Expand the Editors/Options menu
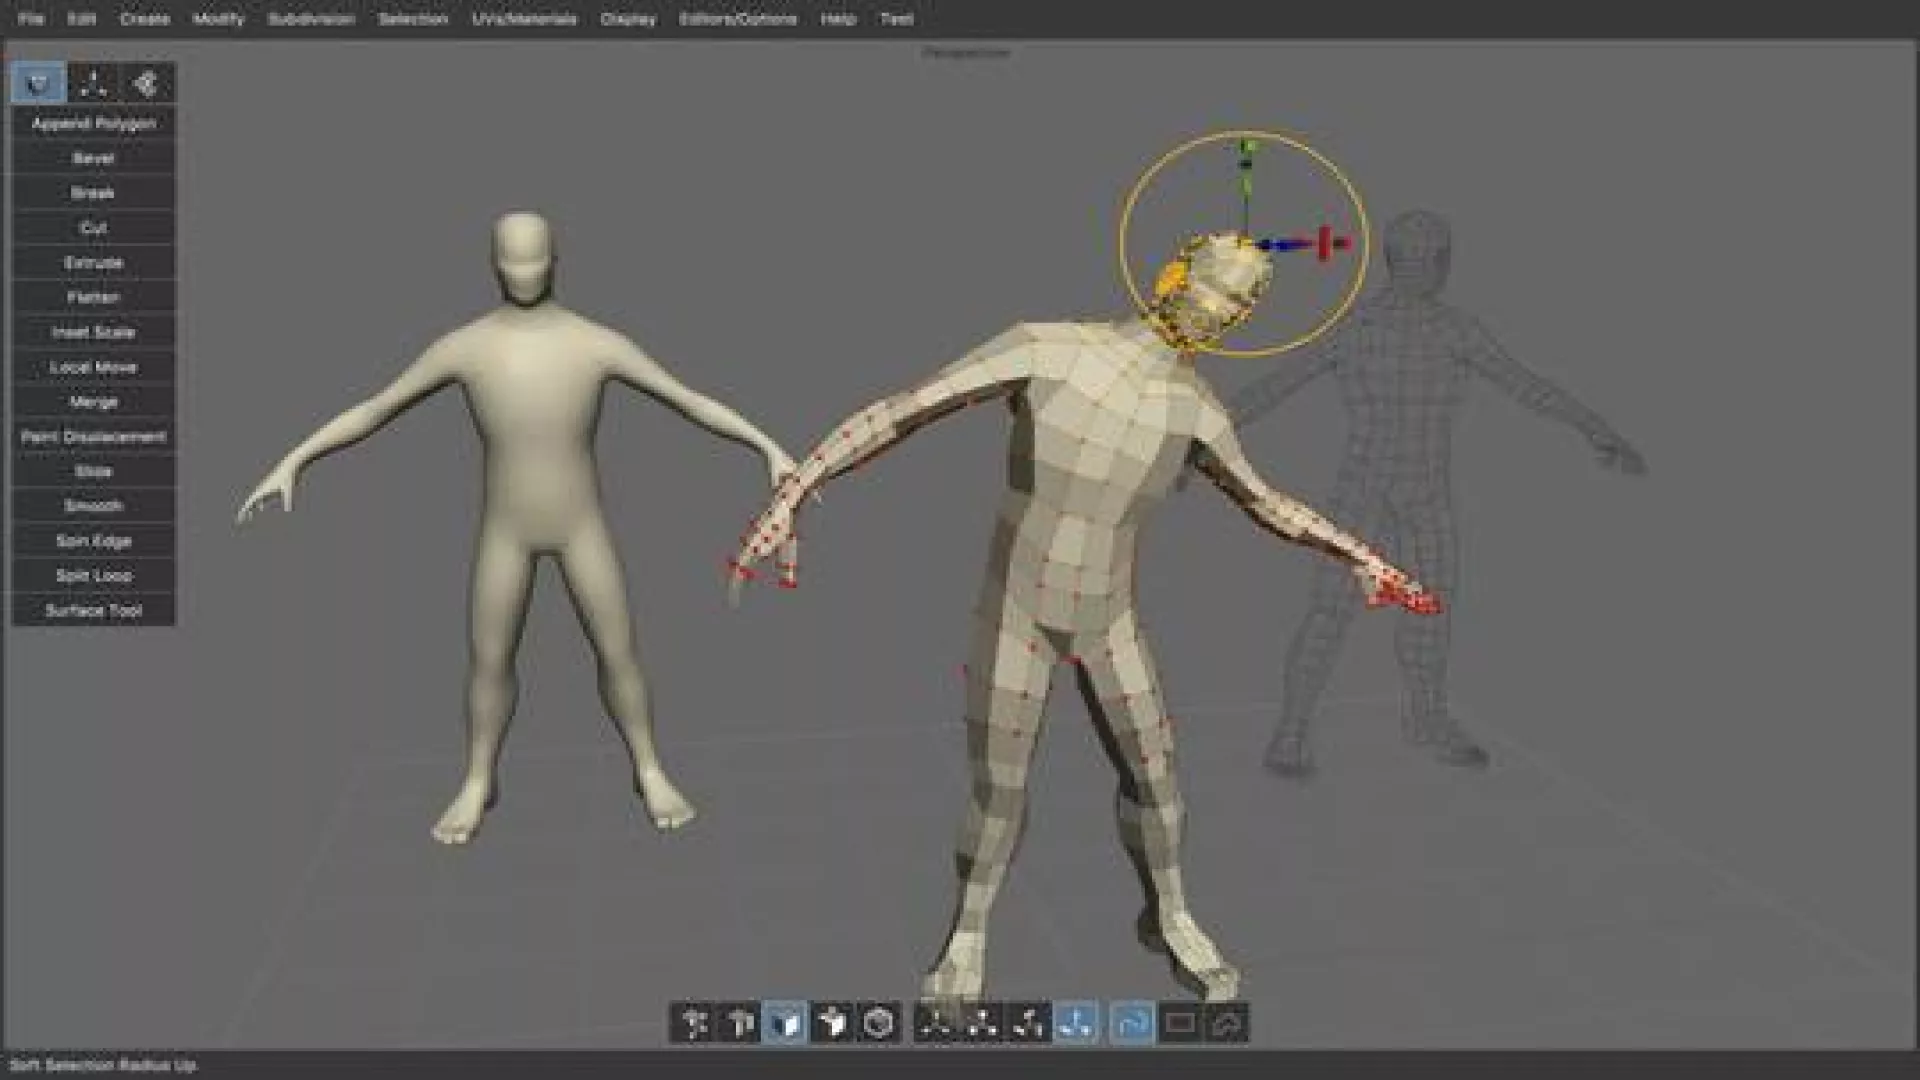Viewport: 1920px width, 1080px height. coord(738,19)
